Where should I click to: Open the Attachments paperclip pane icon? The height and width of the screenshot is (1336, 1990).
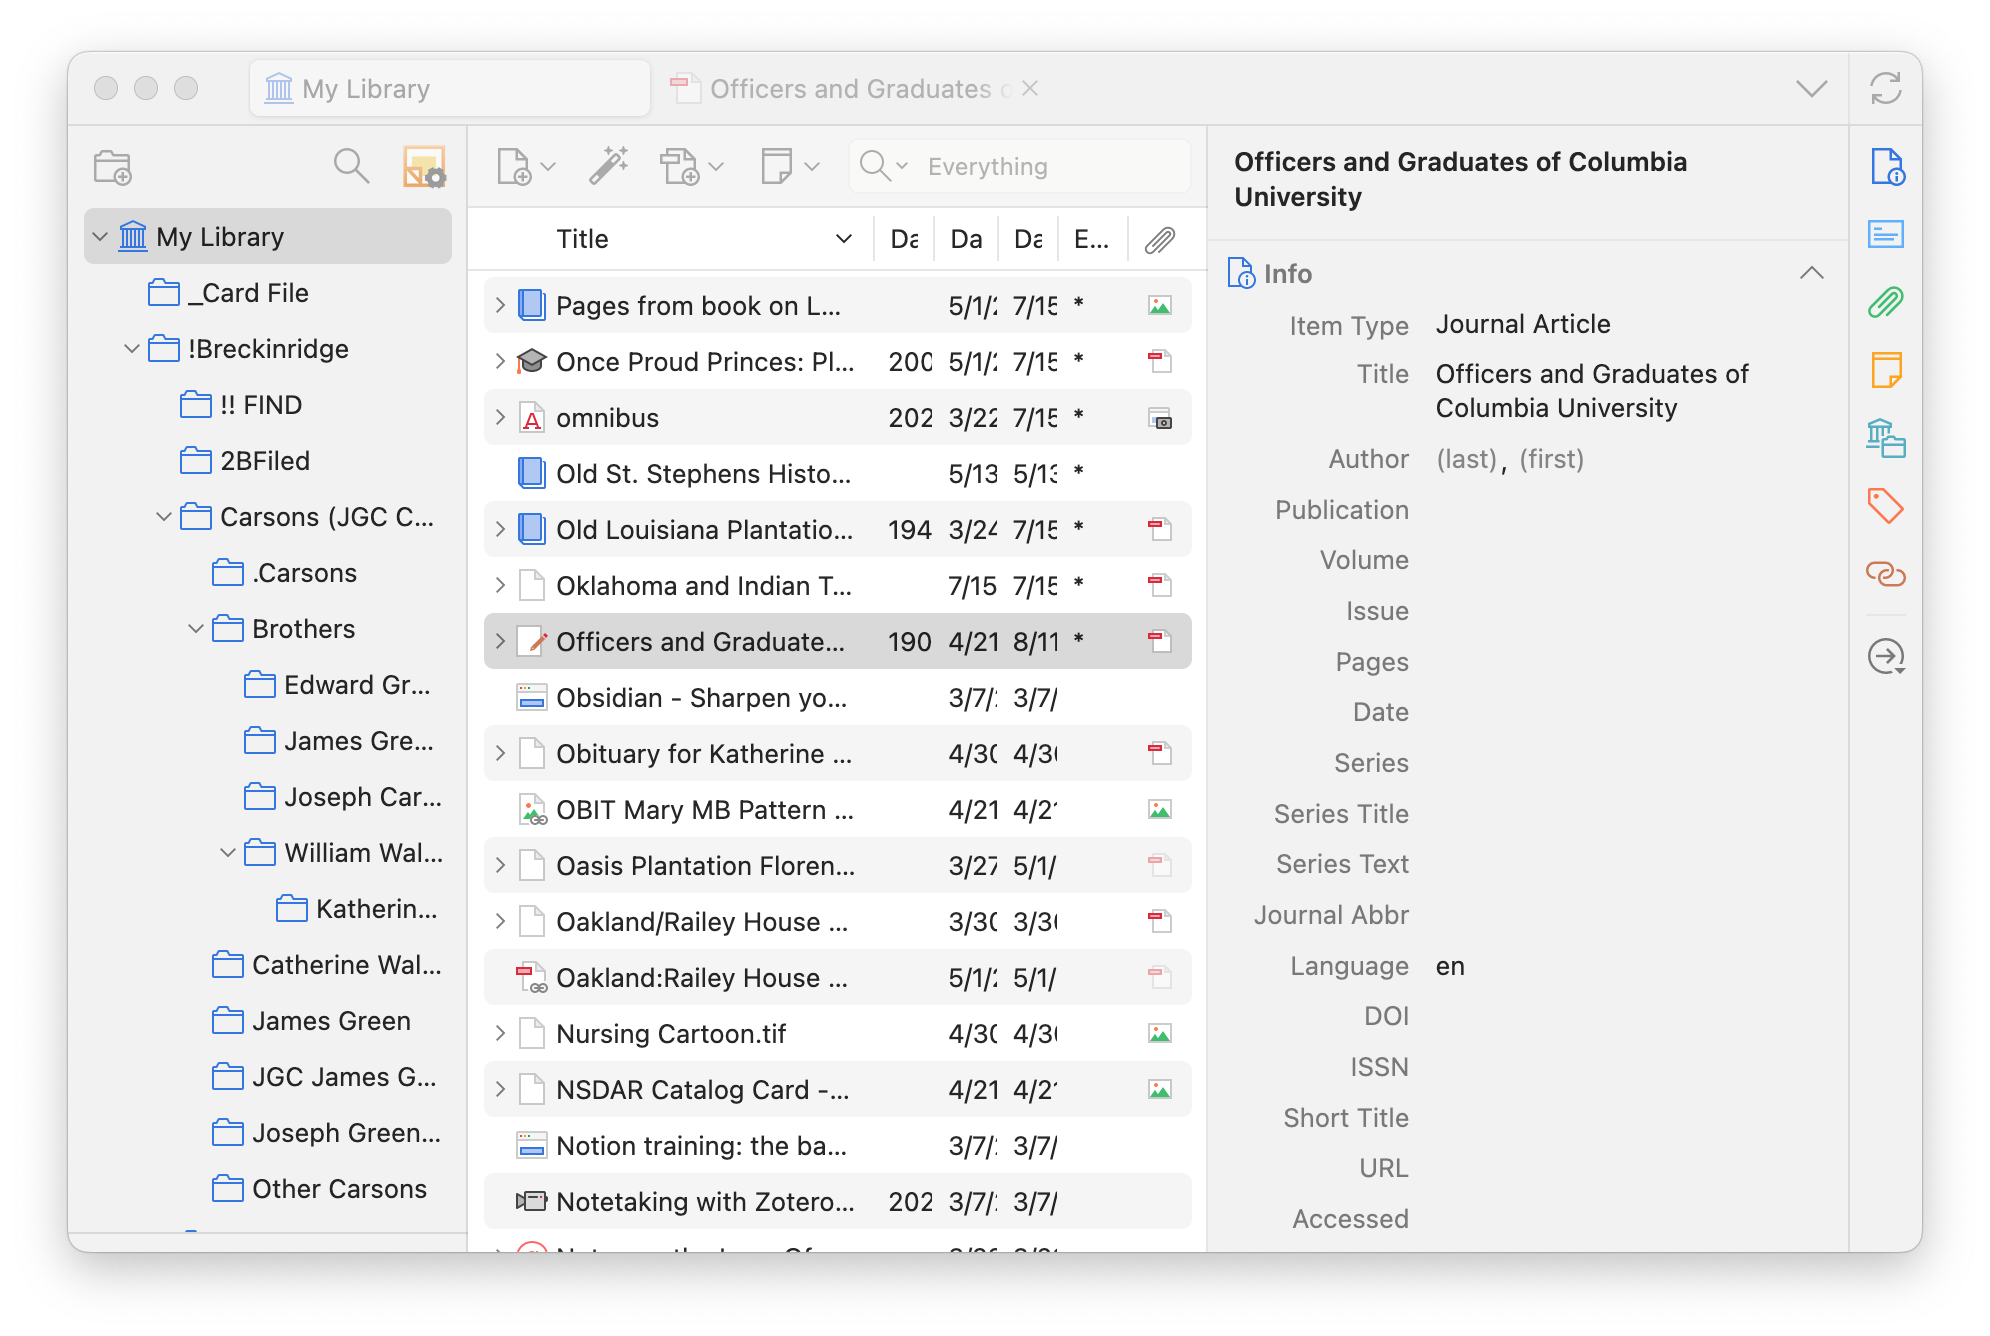[1885, 302]
